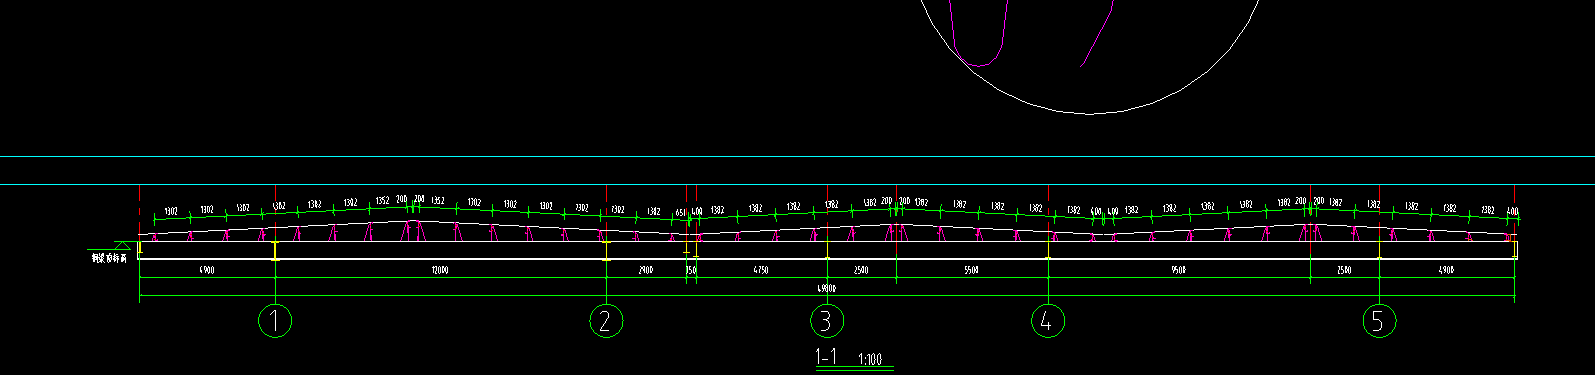Viewport: 1595px width, 375px height.
Task: Click the 1:100 scale label
Action: pos(870,360)
